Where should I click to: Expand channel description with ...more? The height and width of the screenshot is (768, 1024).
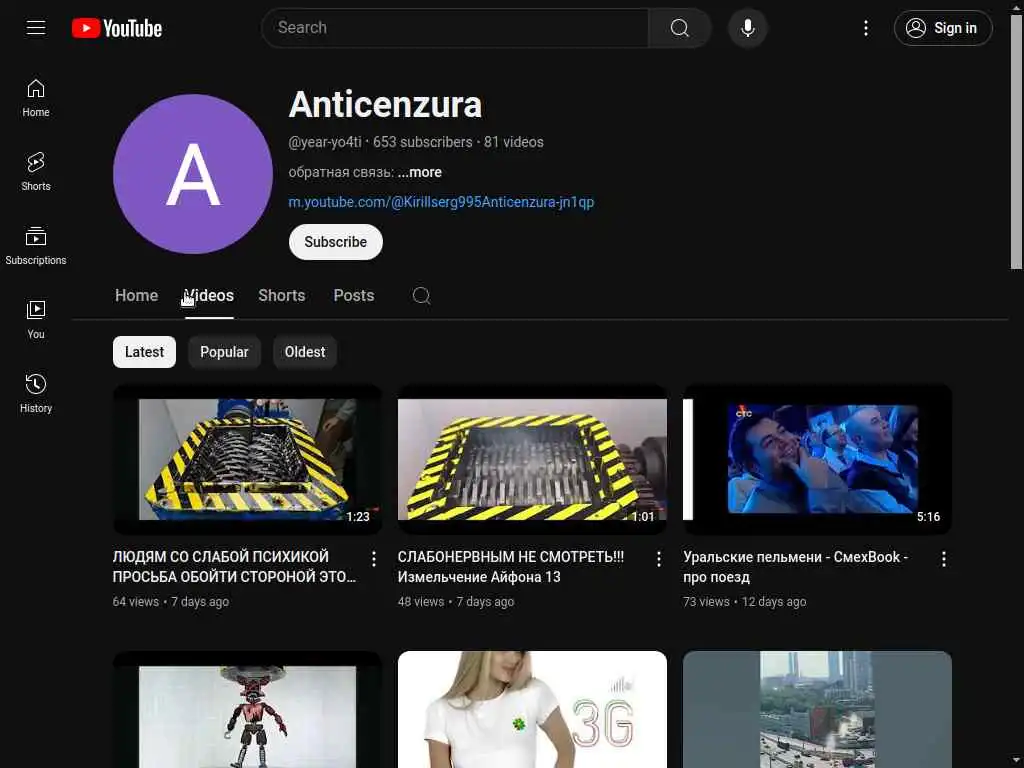pyautogui.click(x=420, y=172)
